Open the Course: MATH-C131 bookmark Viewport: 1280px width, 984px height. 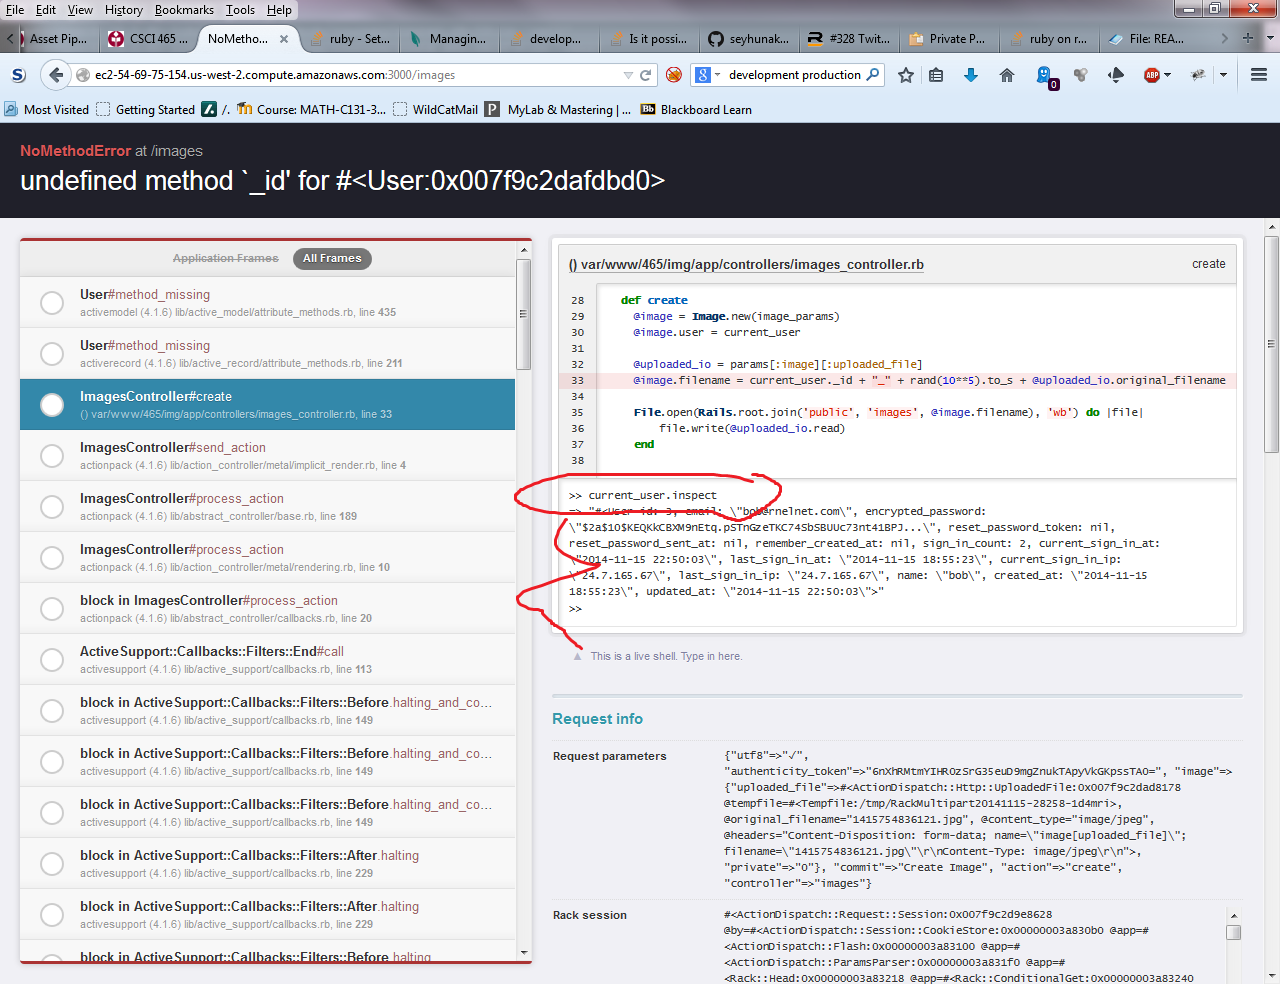click(x=311, y=110)
